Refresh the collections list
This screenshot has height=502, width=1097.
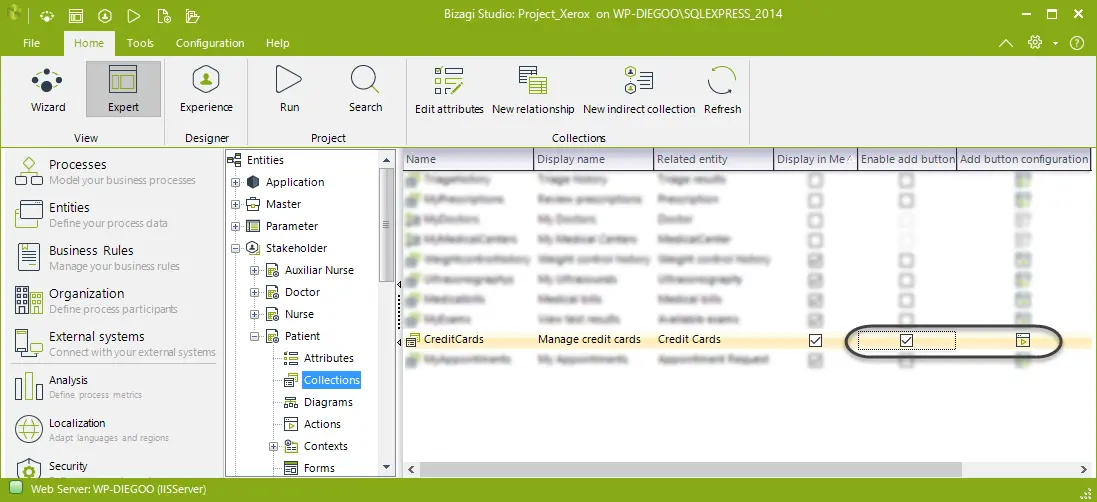722,91
